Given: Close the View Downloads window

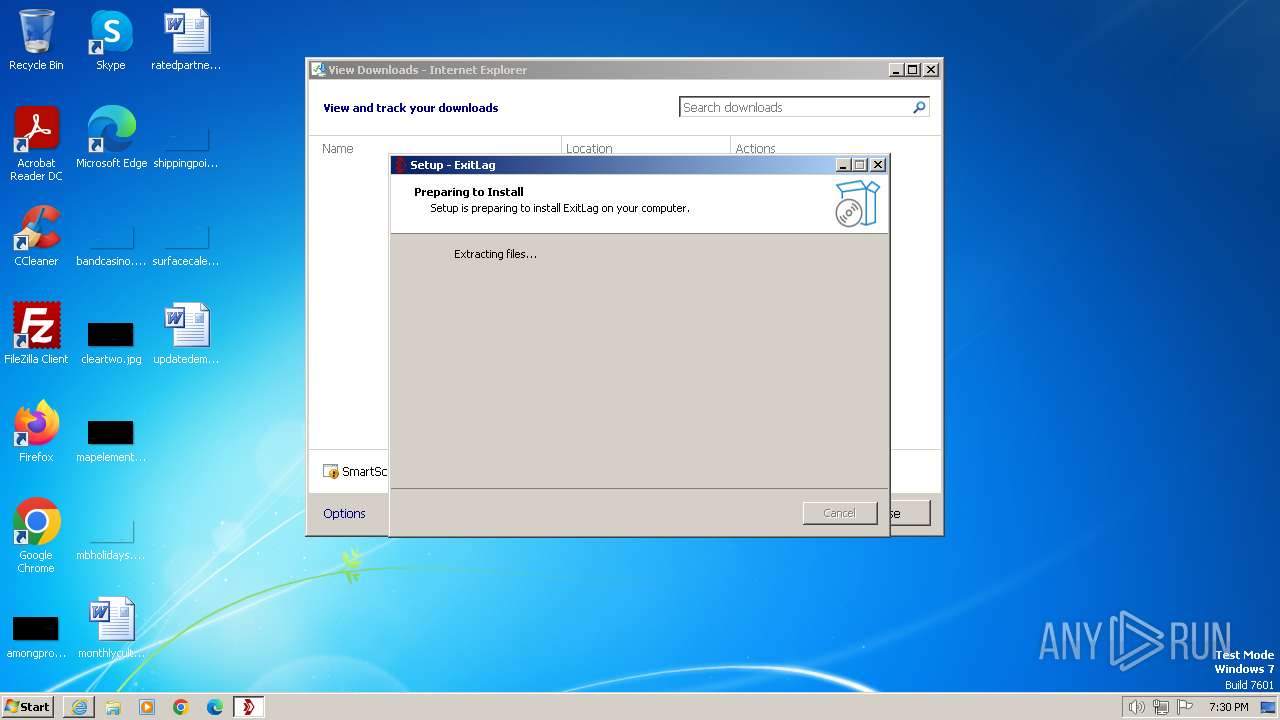Looking at the screenshot, I should click(930, 70).
